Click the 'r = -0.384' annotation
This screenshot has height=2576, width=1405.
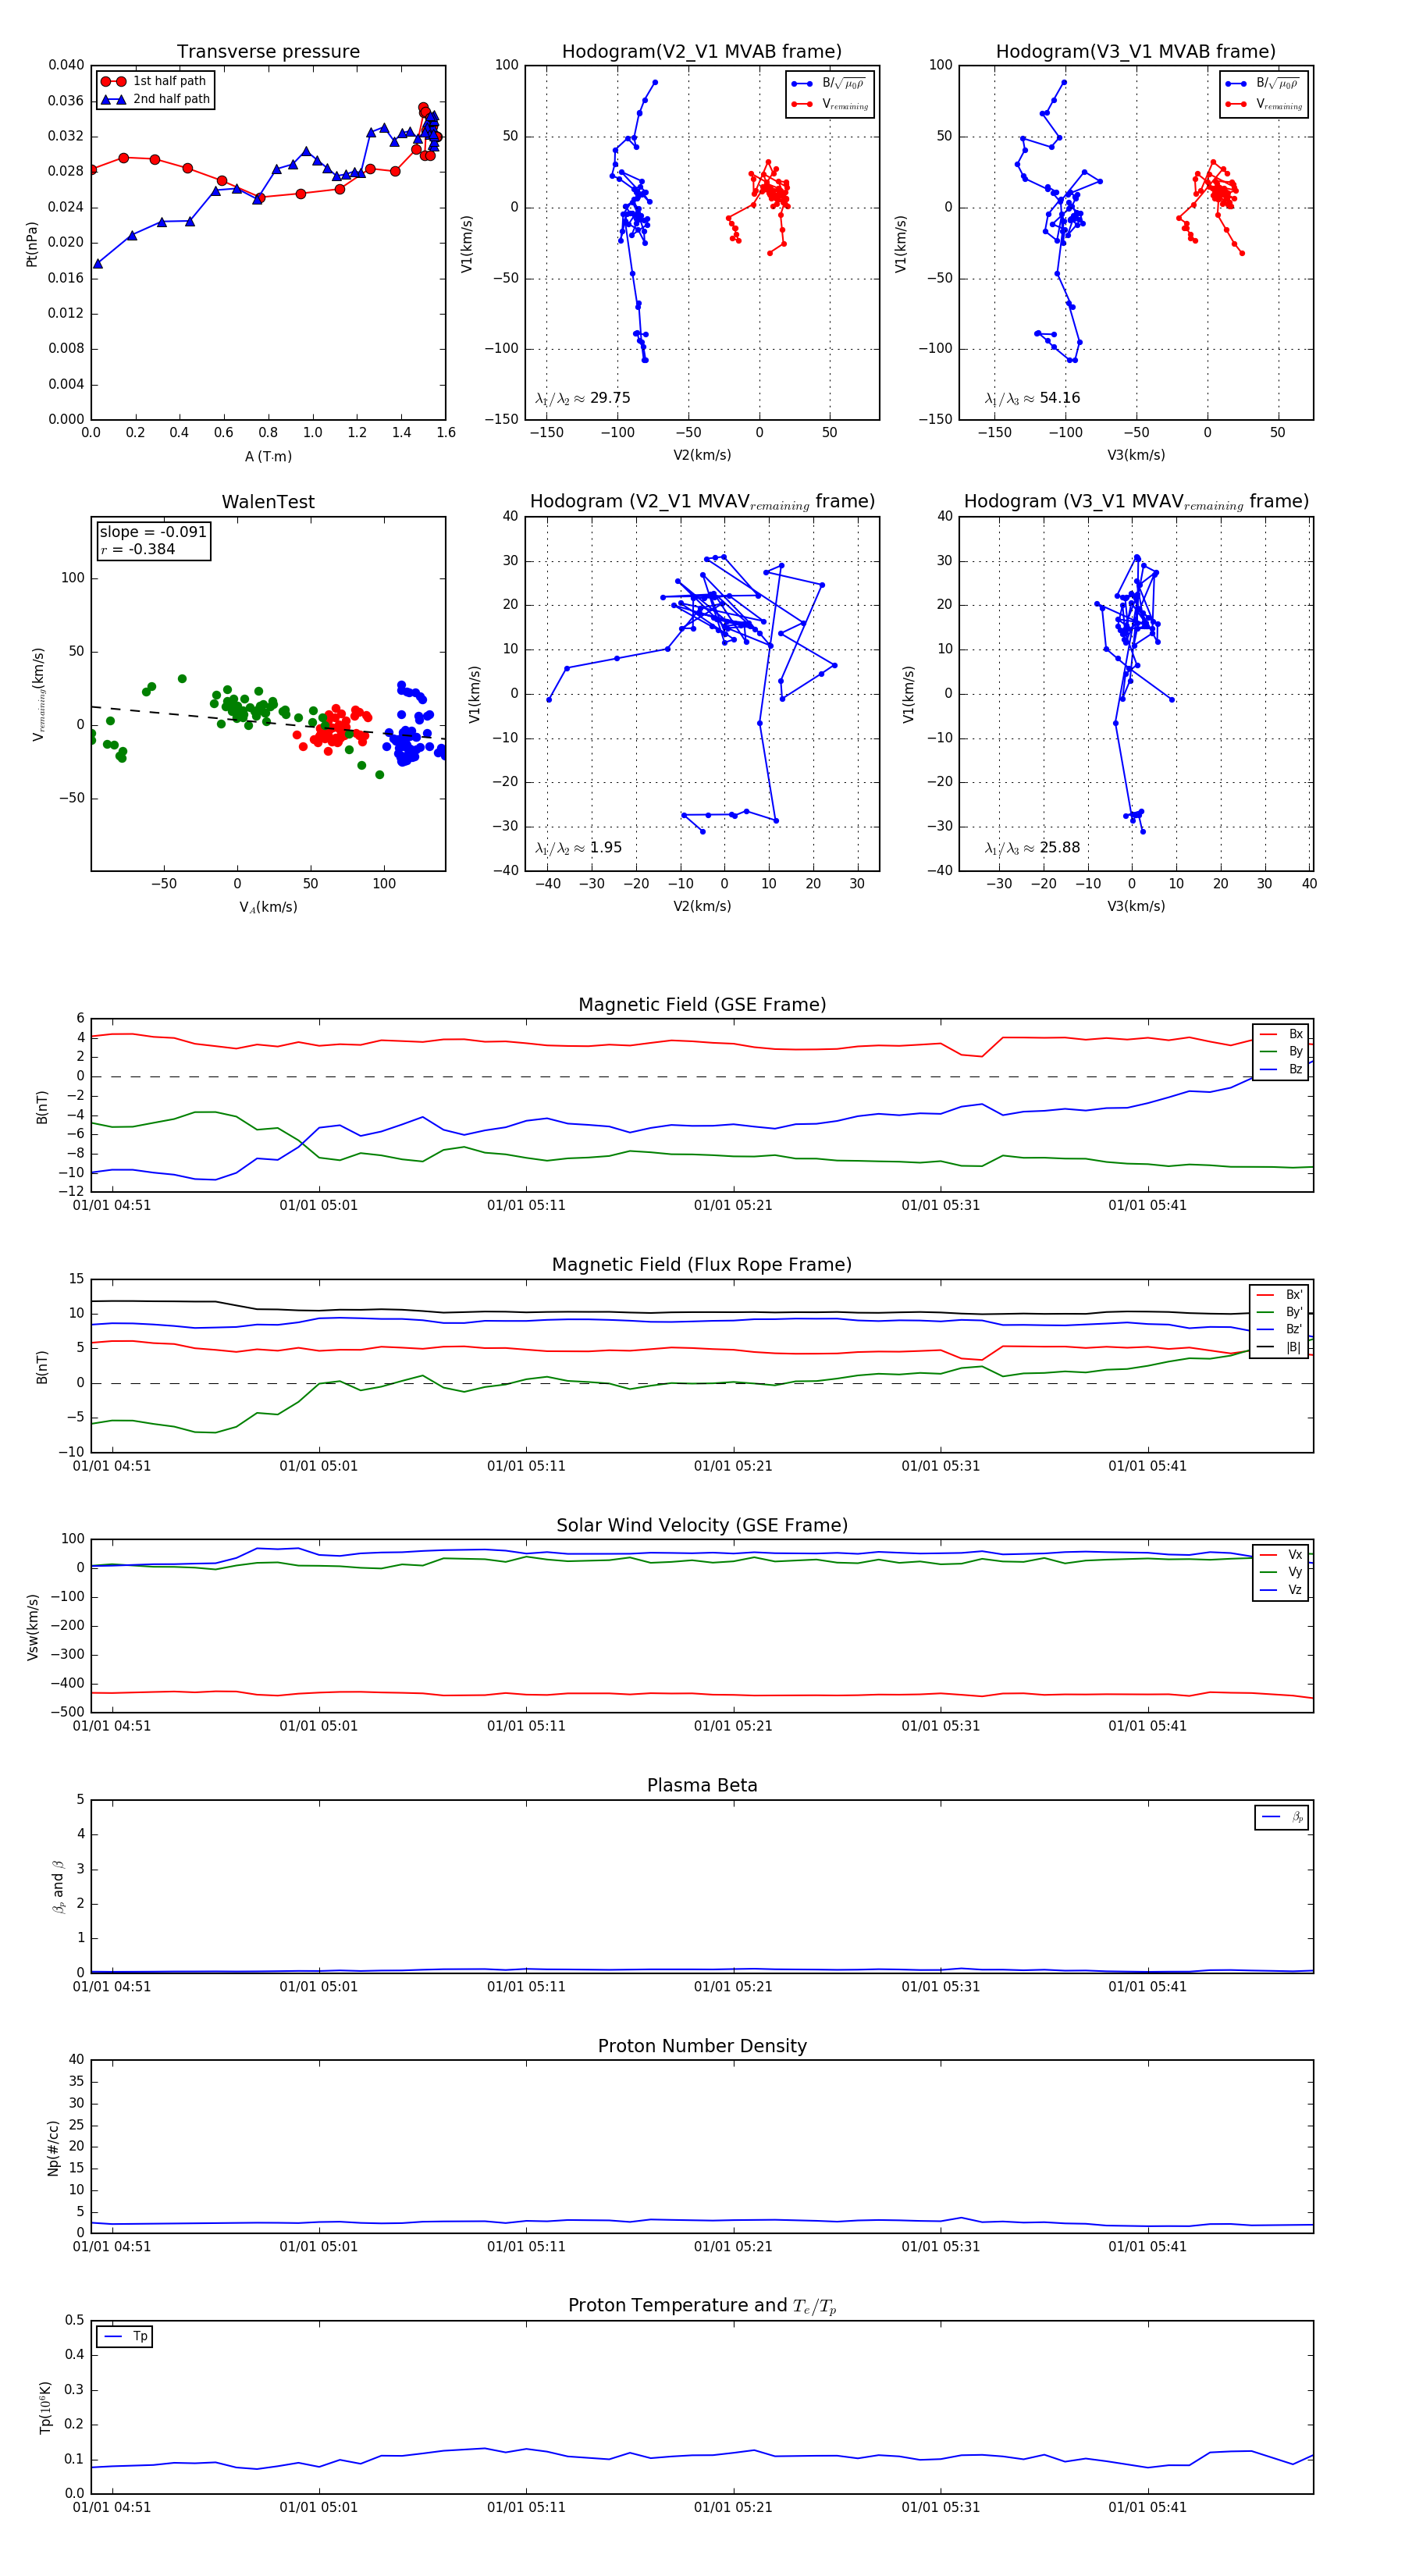(138, 549)
